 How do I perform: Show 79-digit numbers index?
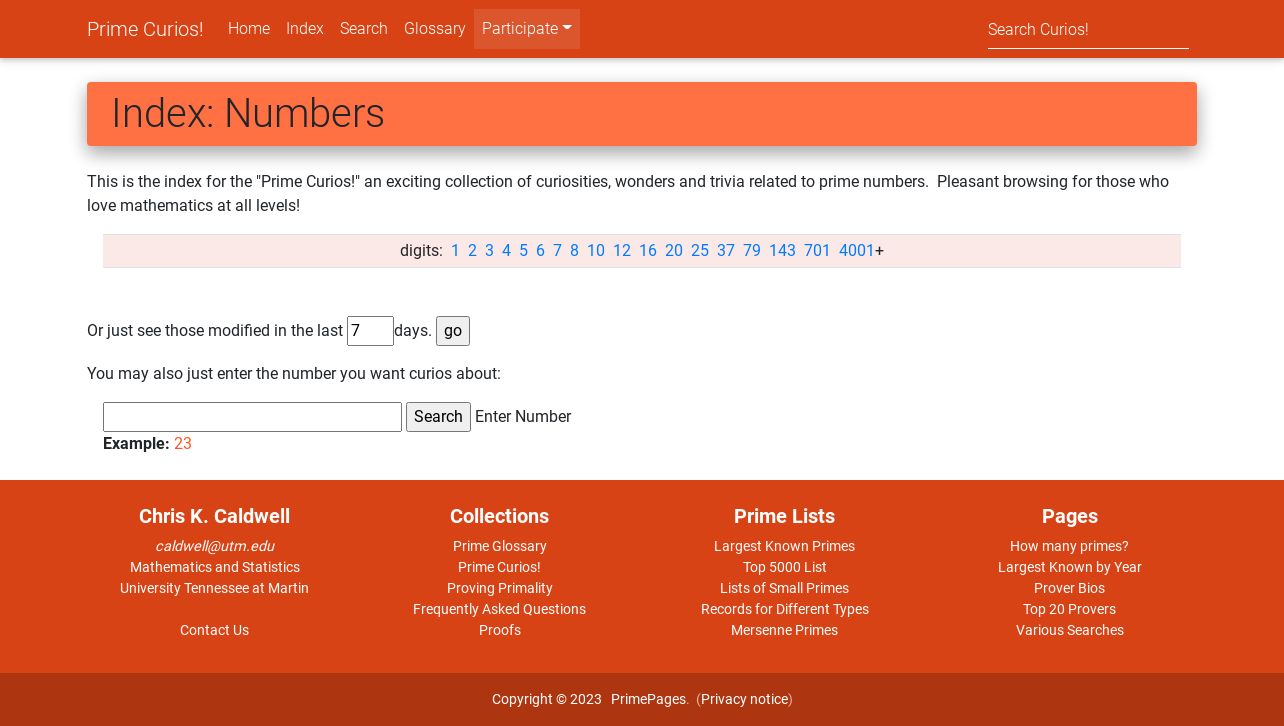[752, 251]
